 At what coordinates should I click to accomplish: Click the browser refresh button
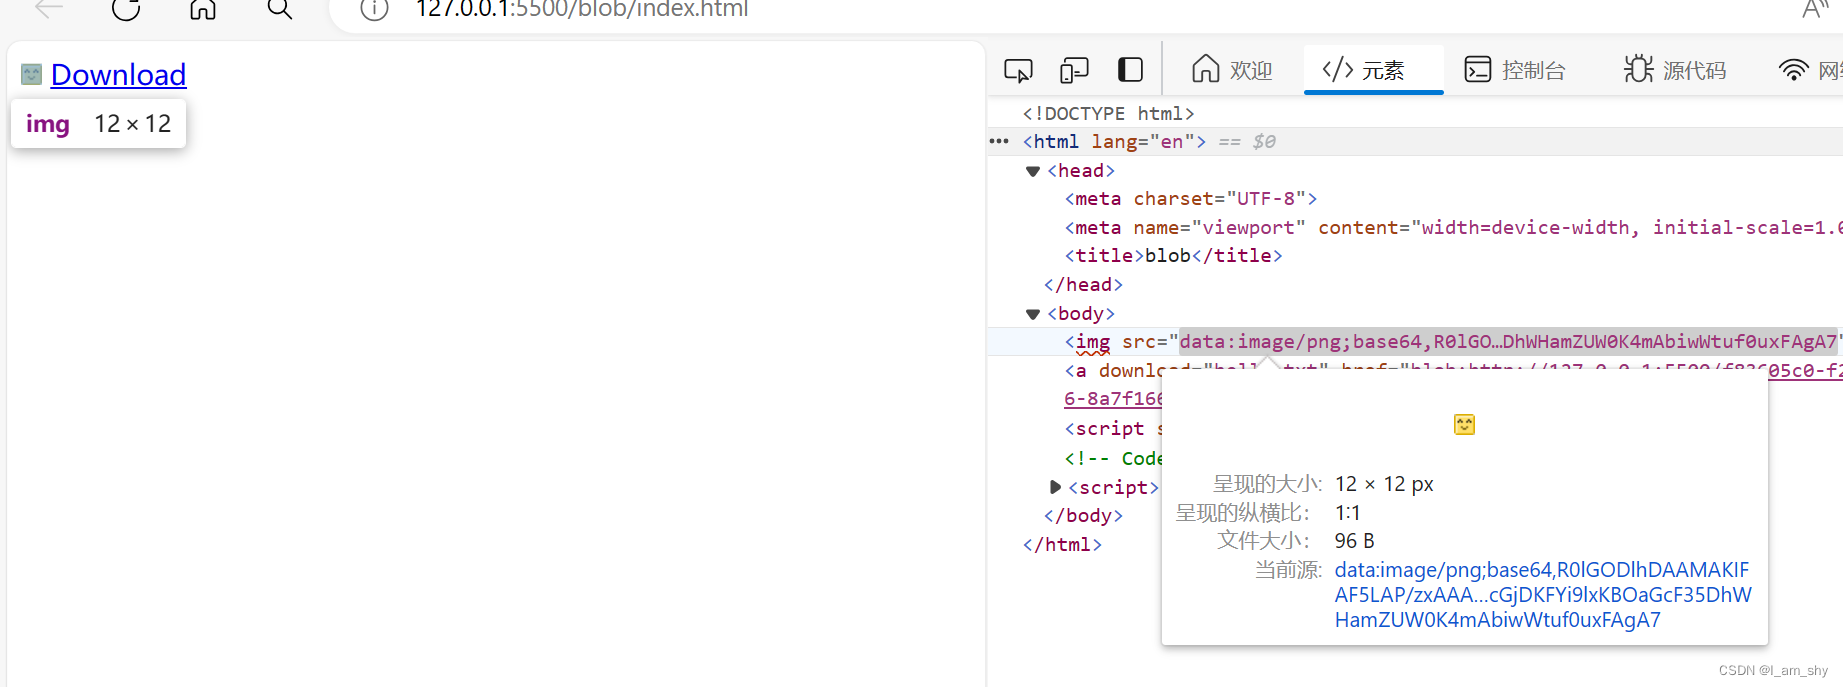point(126,9)
